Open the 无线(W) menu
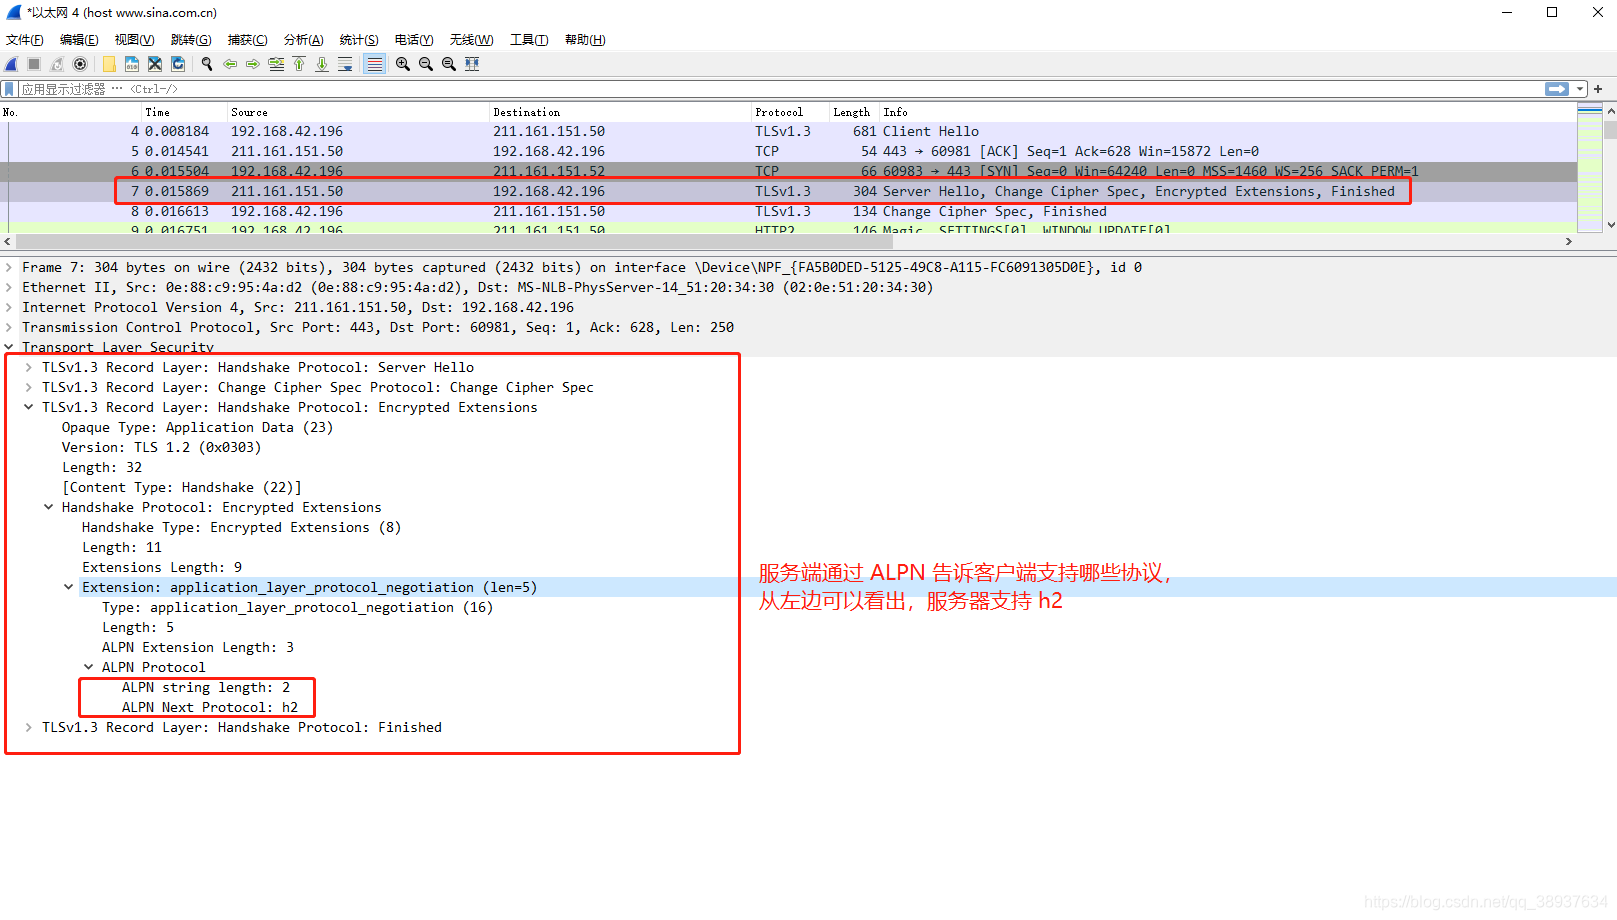 [471, 40]
